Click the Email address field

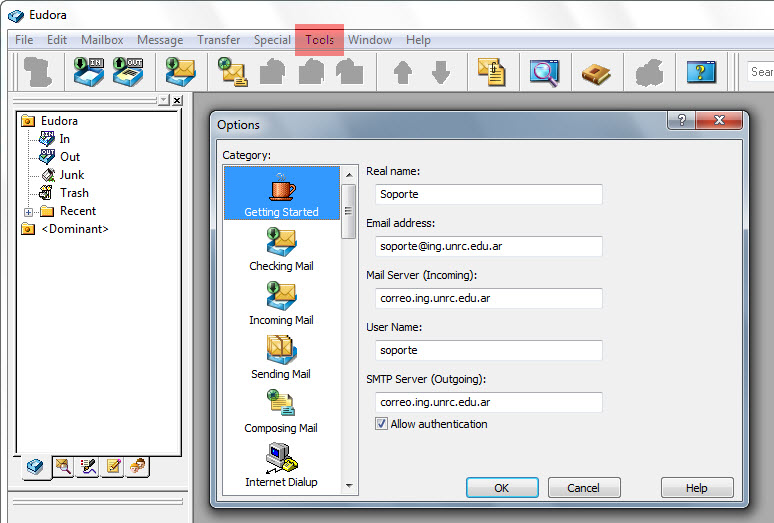click(x=489, y=246)
